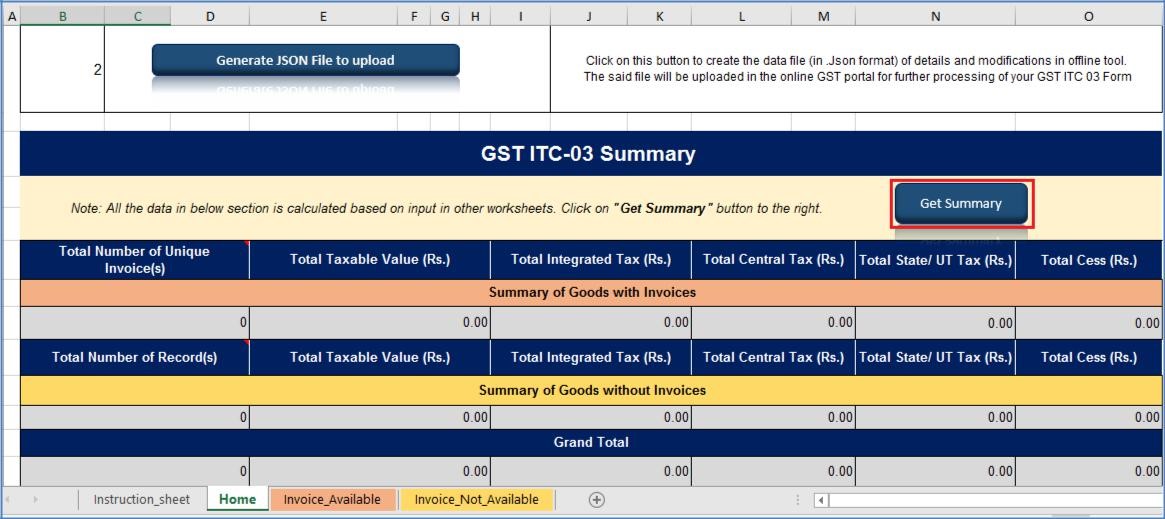Add a new sheet with plus icon
Screen dimensions: 1165x519
pos(596,500)
